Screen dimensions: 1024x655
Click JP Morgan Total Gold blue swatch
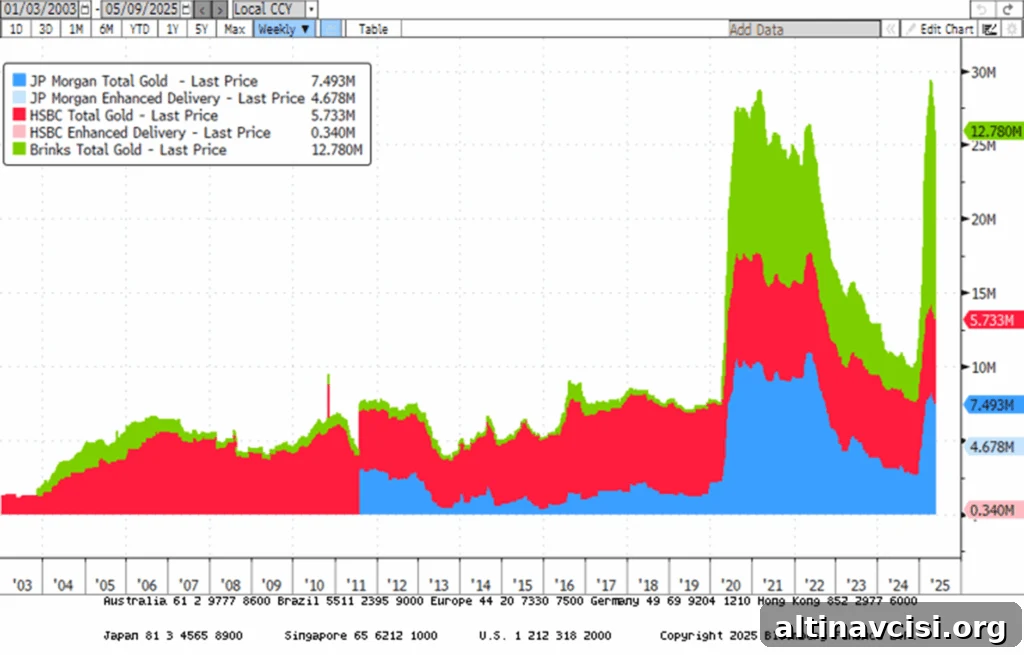(19, 80)
